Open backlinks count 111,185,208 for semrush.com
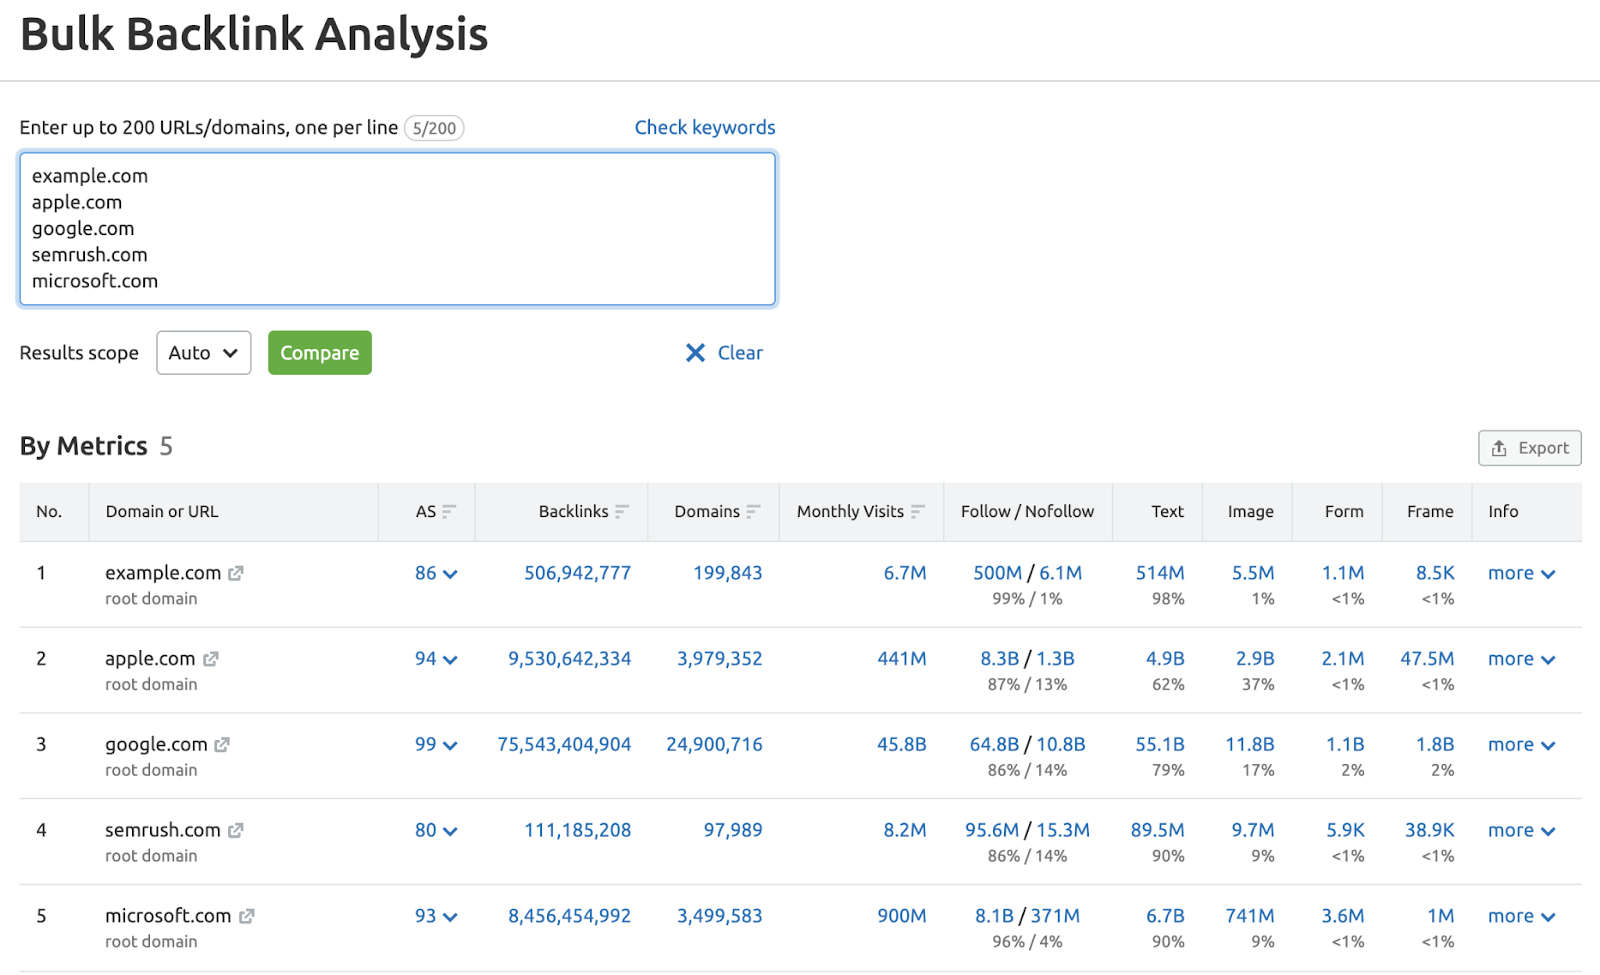The height and width of the screenshot is (975, 1600). point(578,830)
